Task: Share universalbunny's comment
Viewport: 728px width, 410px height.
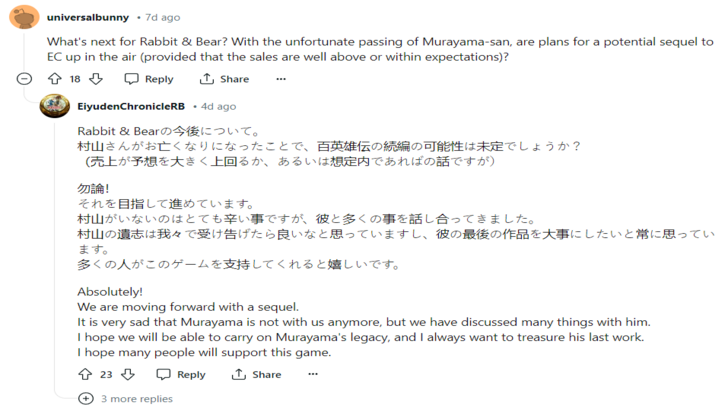Action: [x=225, y=79]
